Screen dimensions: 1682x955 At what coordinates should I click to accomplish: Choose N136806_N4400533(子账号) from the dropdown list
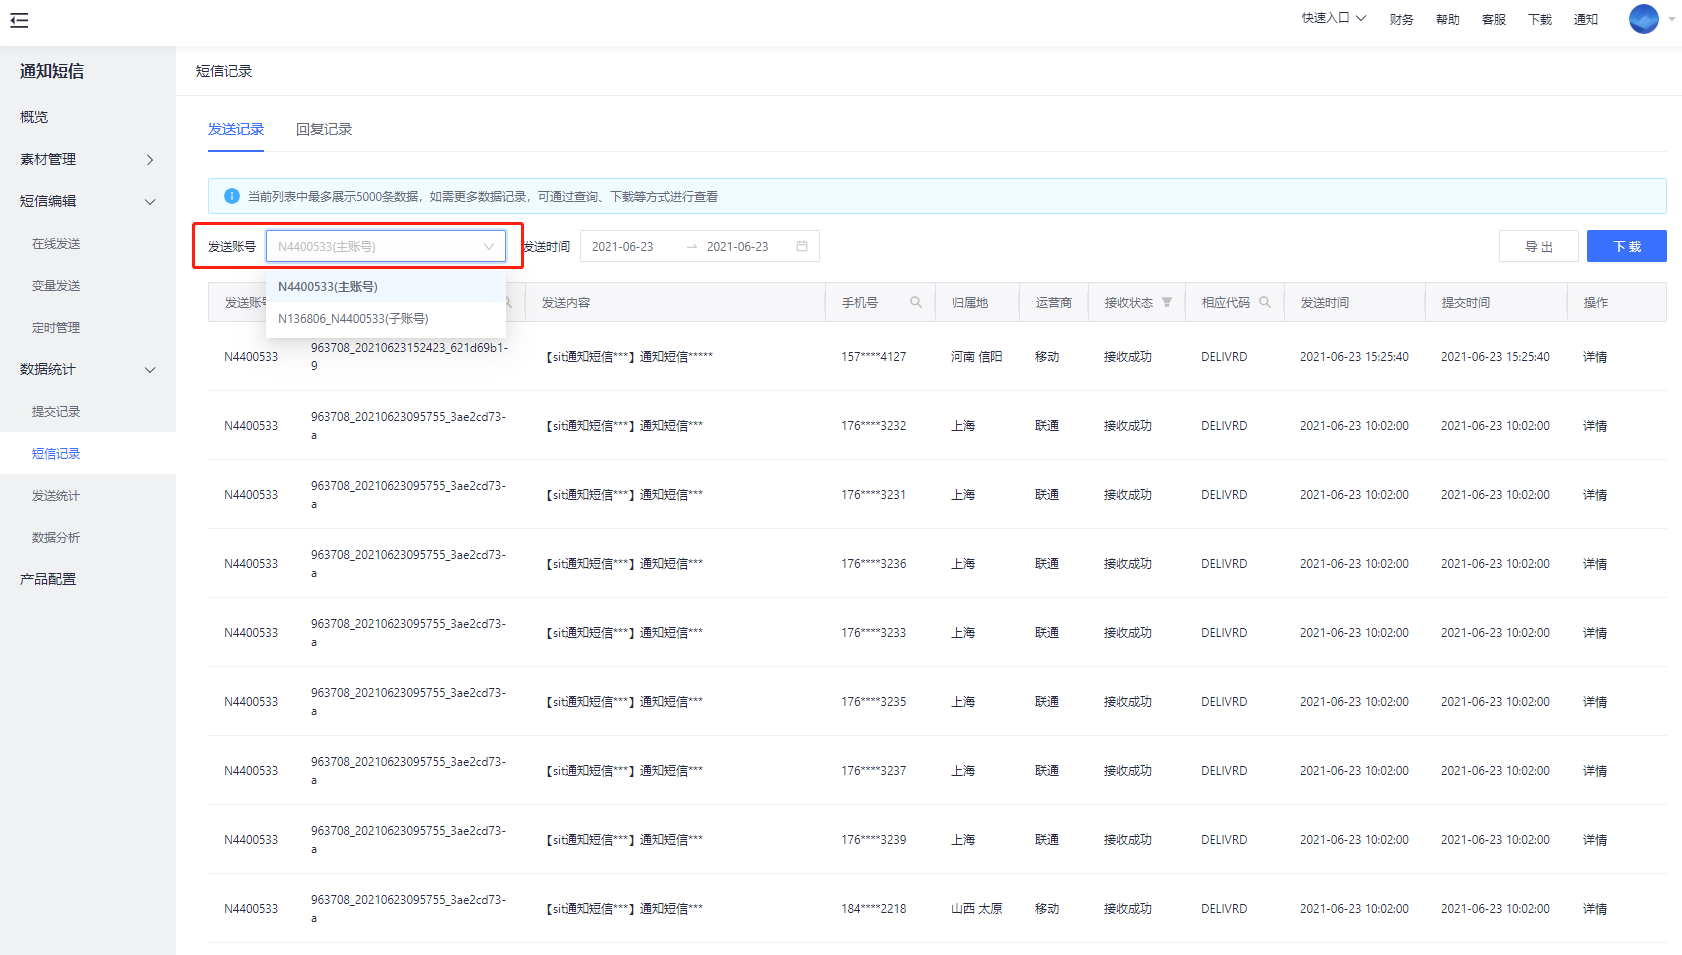(386, 318)
